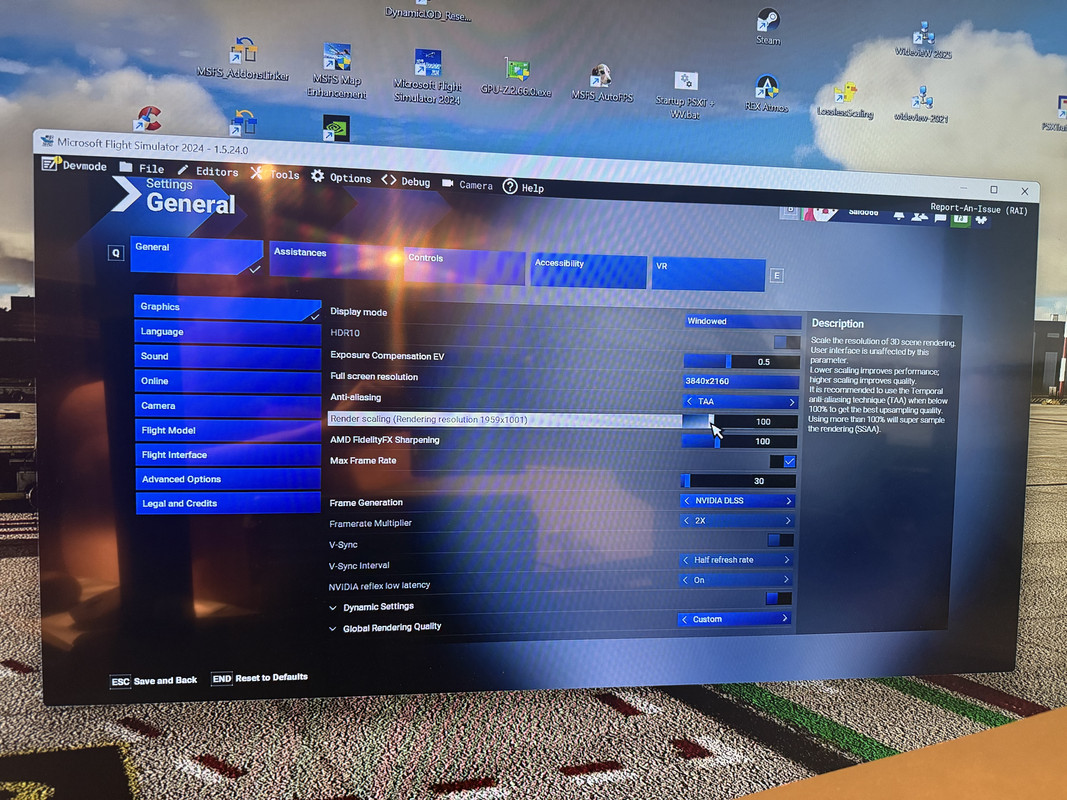Open the Language settings category
1067x800 pixels.
[x=227, y=332]
